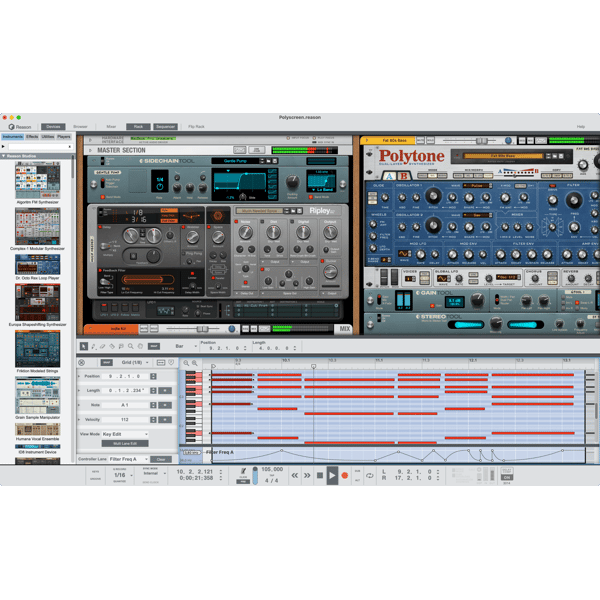Toggle the Snap button in sequencer toolbar
The width and height of the screenshot is (600, 600).
(x=154, y=346)
